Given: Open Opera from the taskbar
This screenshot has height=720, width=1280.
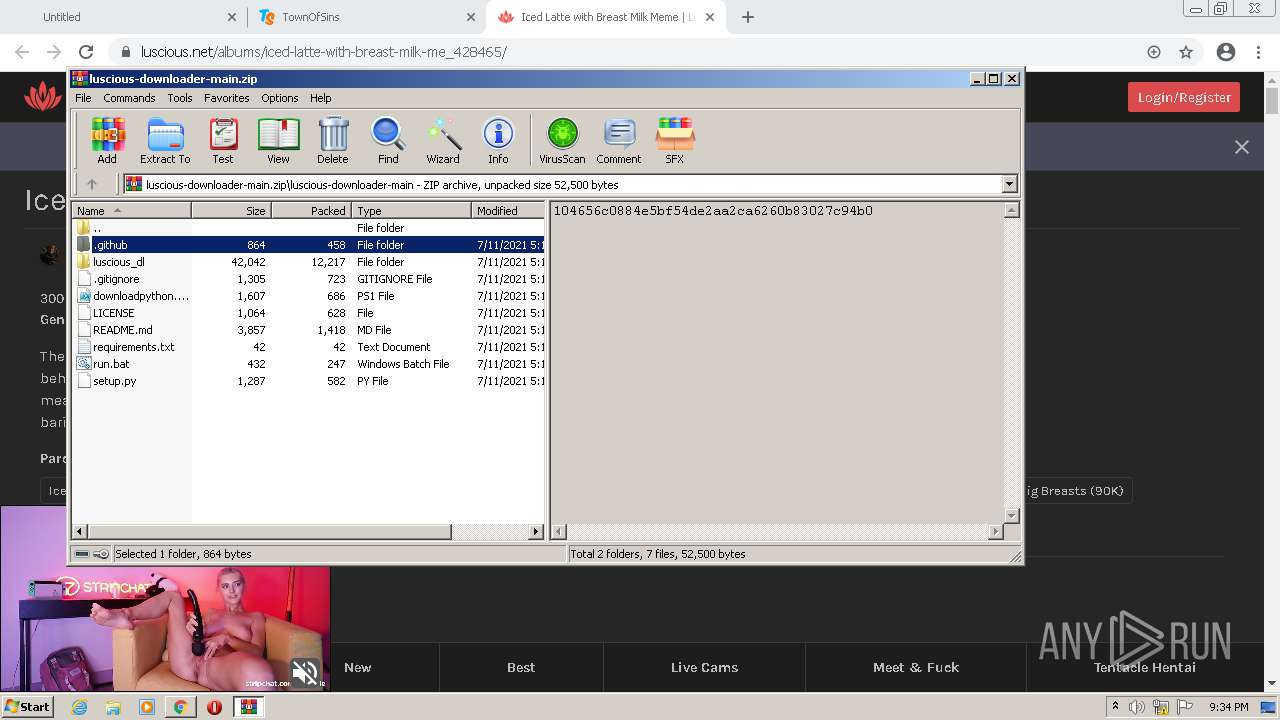Looking at the screenshot, I should point(214,707).
